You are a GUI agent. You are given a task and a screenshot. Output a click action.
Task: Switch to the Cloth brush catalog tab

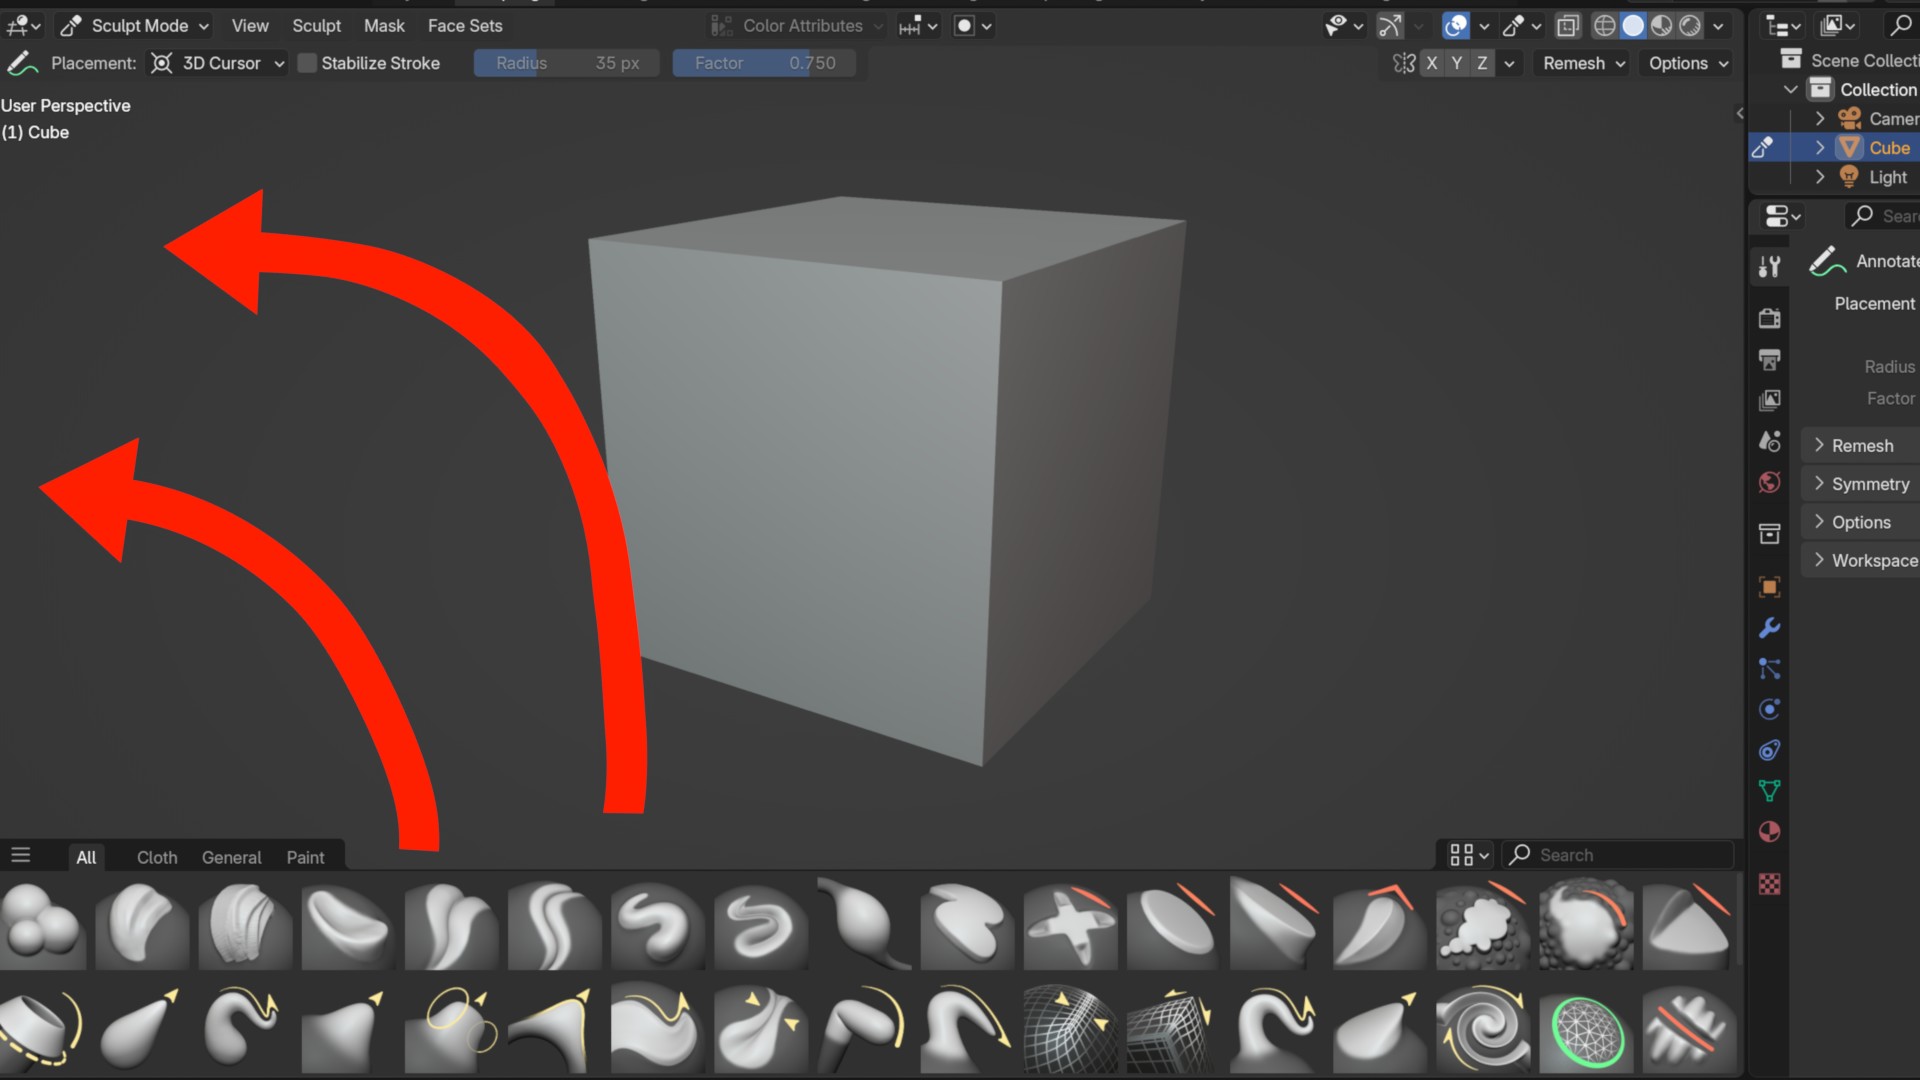click(x=157, y=857)
